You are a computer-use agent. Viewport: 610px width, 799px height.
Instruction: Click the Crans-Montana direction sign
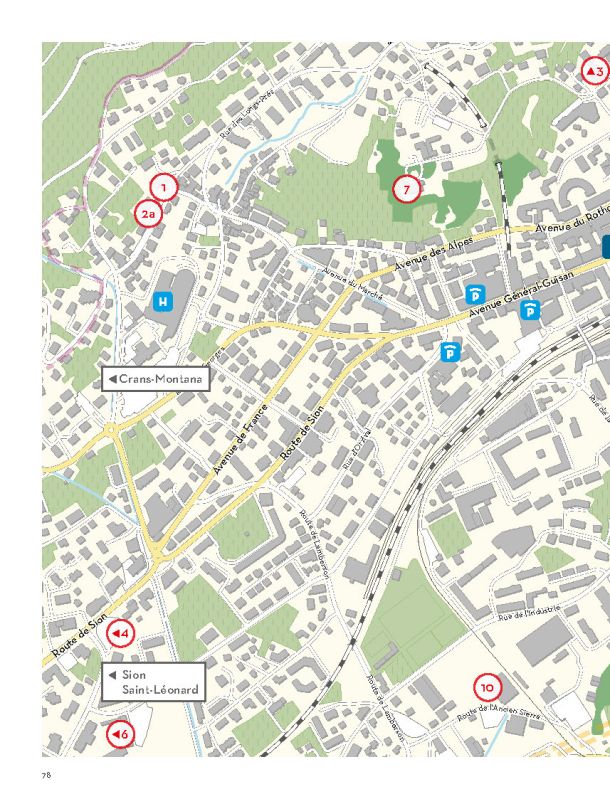[157, 379]
